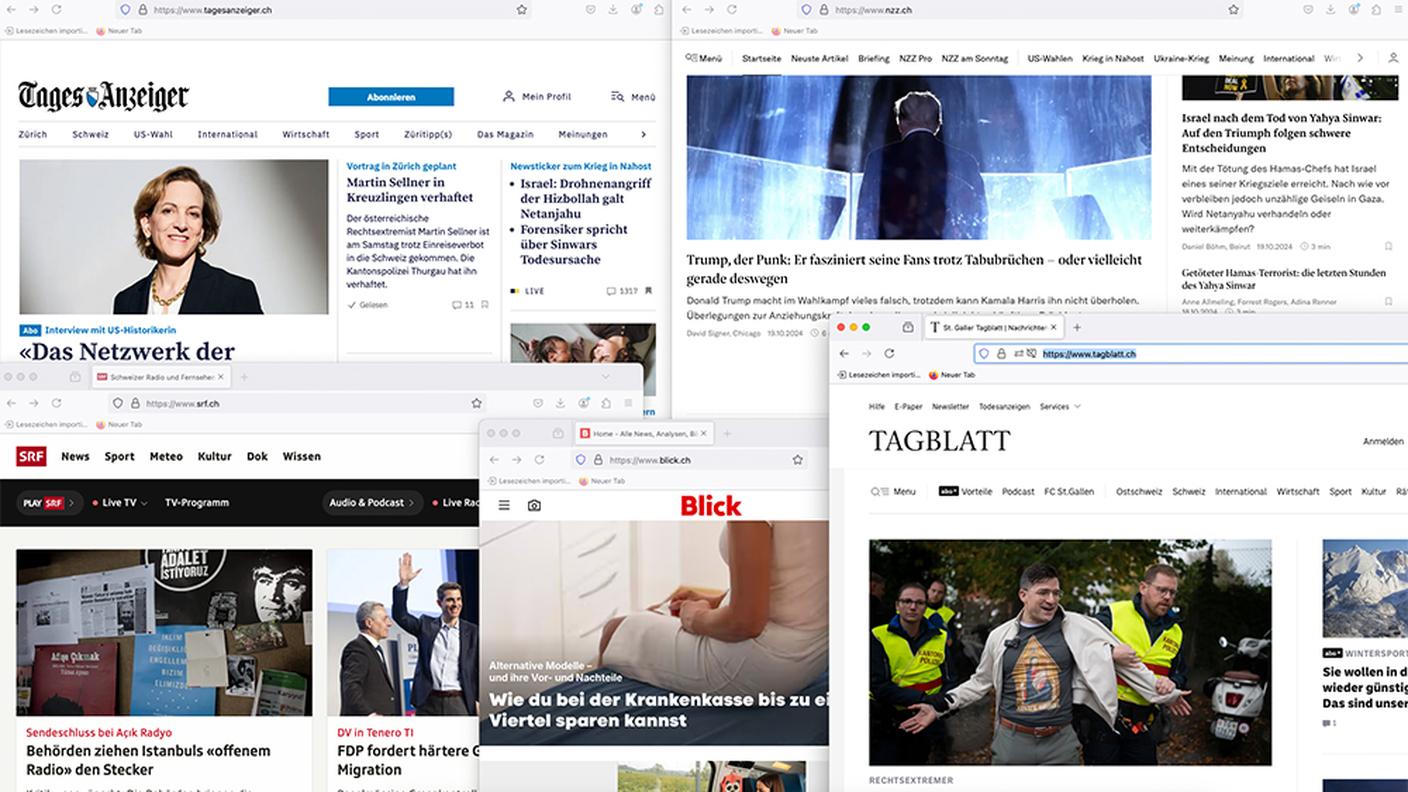Viewport: 1408px width, 792px height.
Task: Open 'Israel: Drohnenangriff der Hizbollah' newsticker link
Action: (x=586, y=199)
